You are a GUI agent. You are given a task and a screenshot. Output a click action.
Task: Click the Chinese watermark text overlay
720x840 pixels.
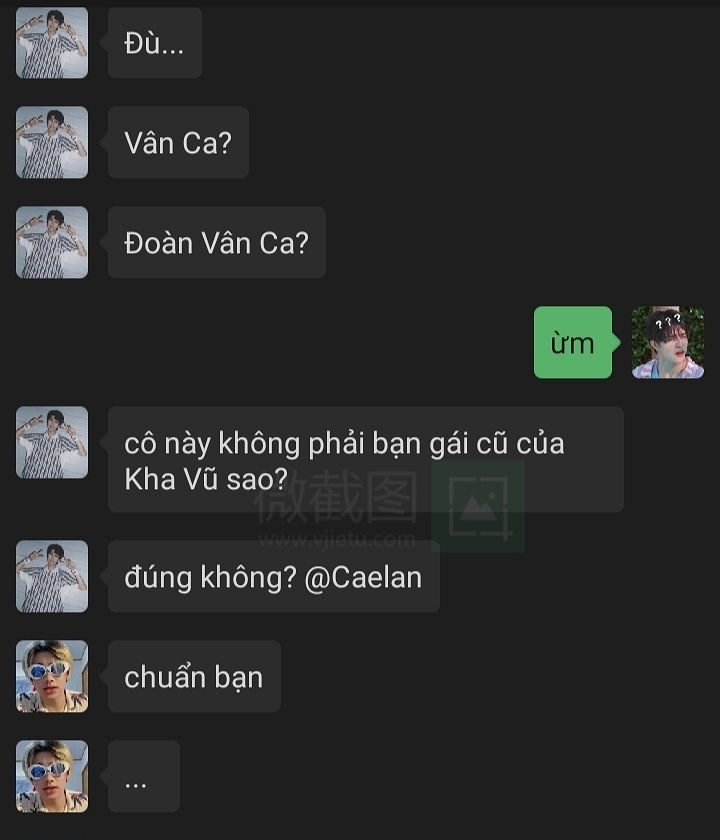point(336,498)
